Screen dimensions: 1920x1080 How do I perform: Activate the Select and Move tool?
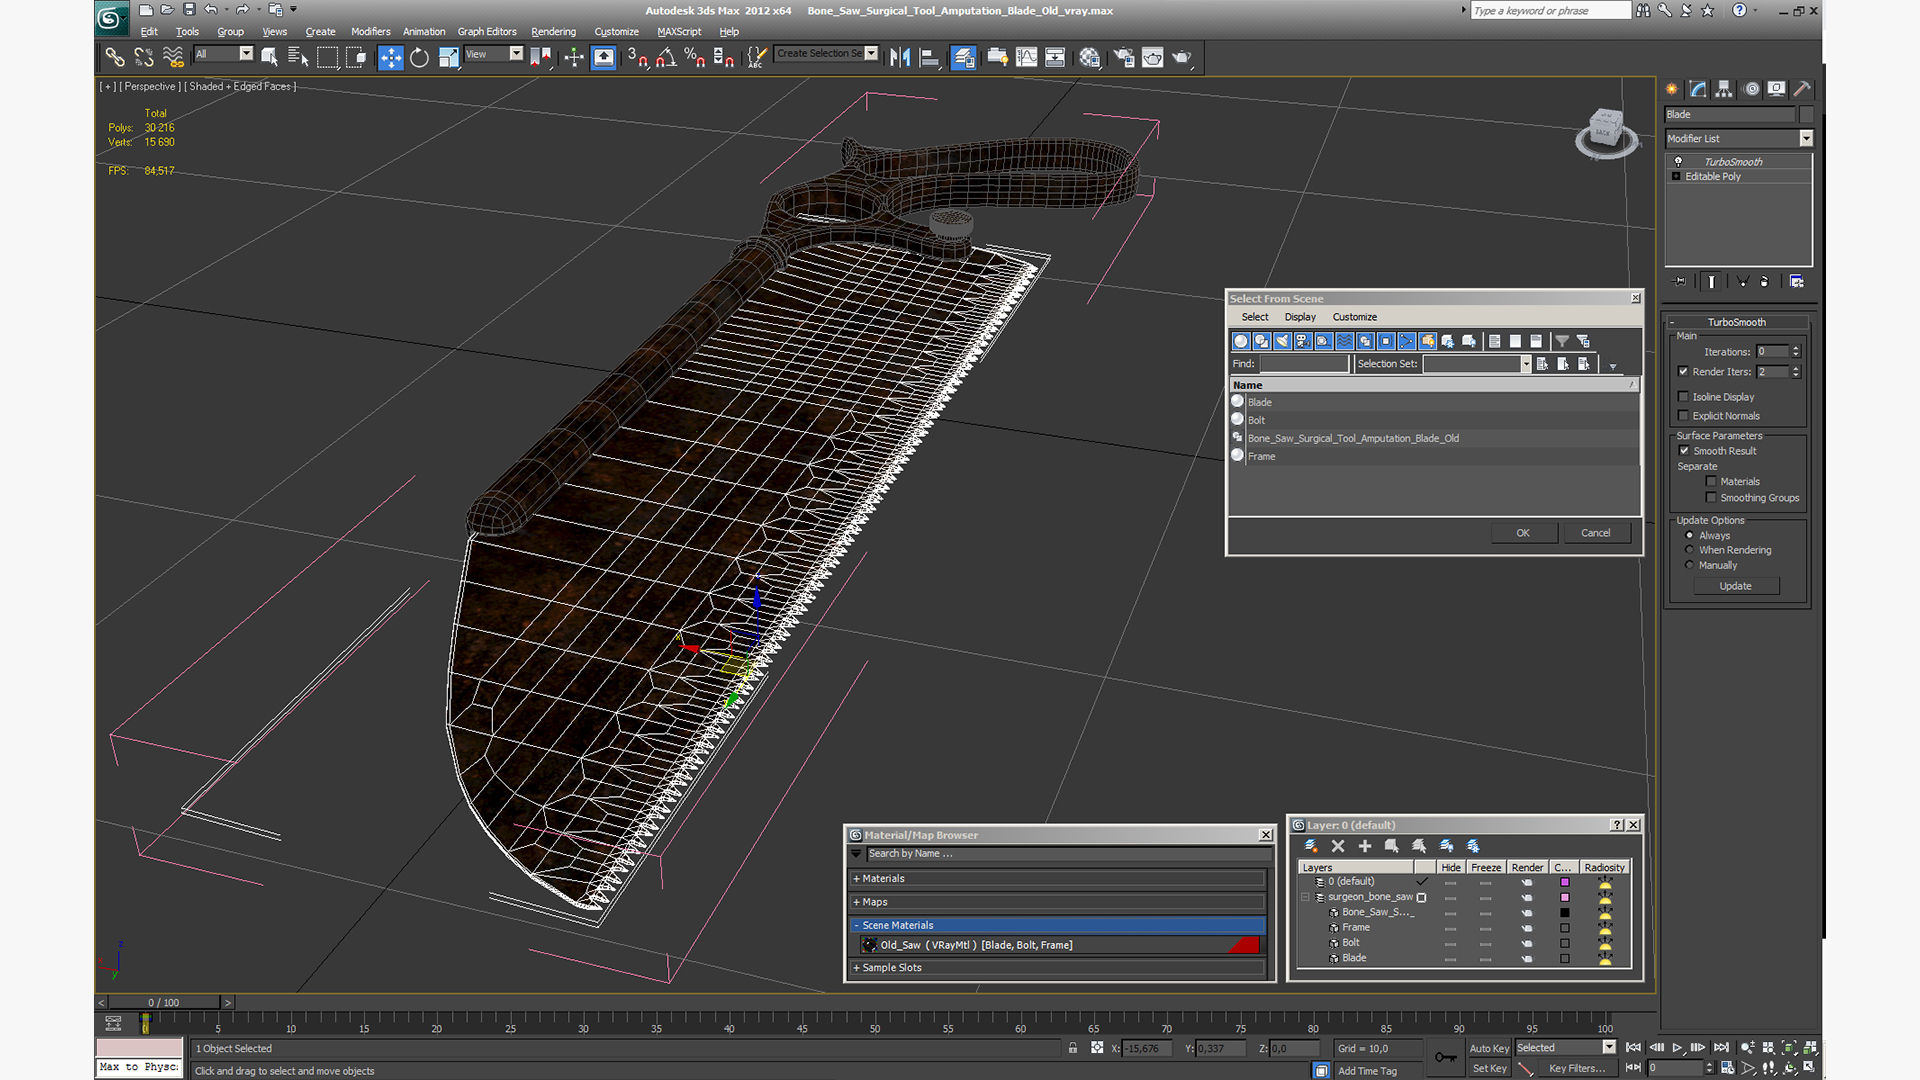tap(391, 57)
